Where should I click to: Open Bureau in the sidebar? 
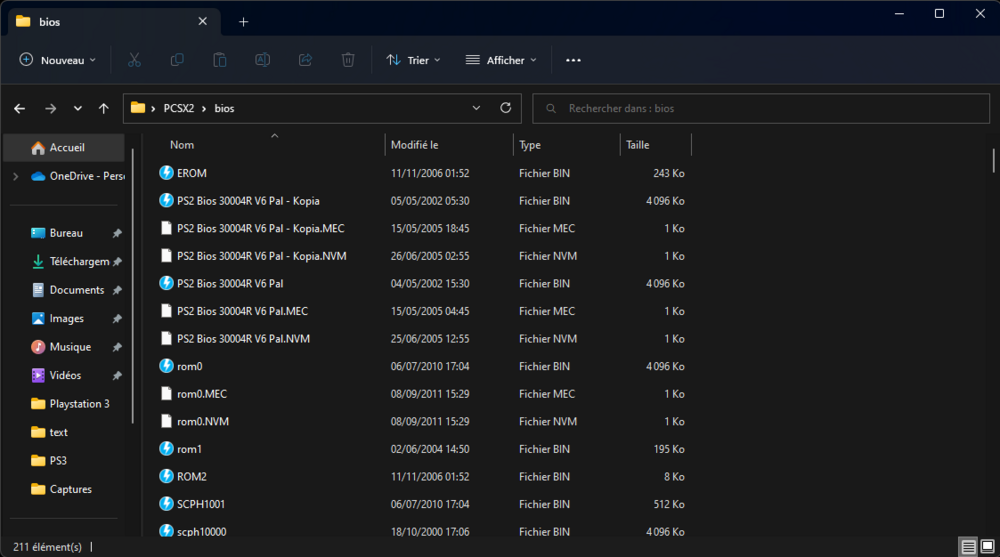point(66,234)
